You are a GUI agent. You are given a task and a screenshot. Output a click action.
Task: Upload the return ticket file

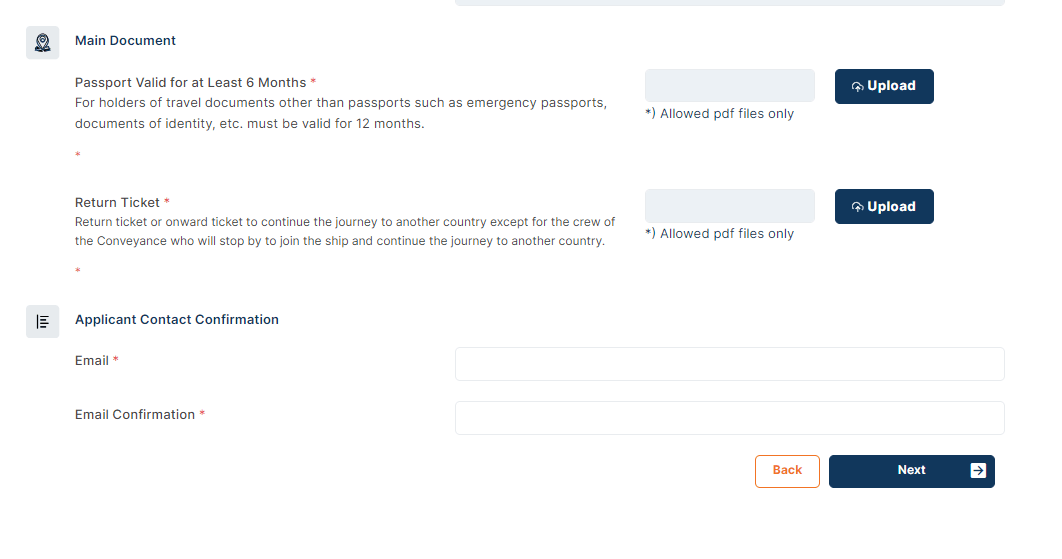(x=884, y=206)
